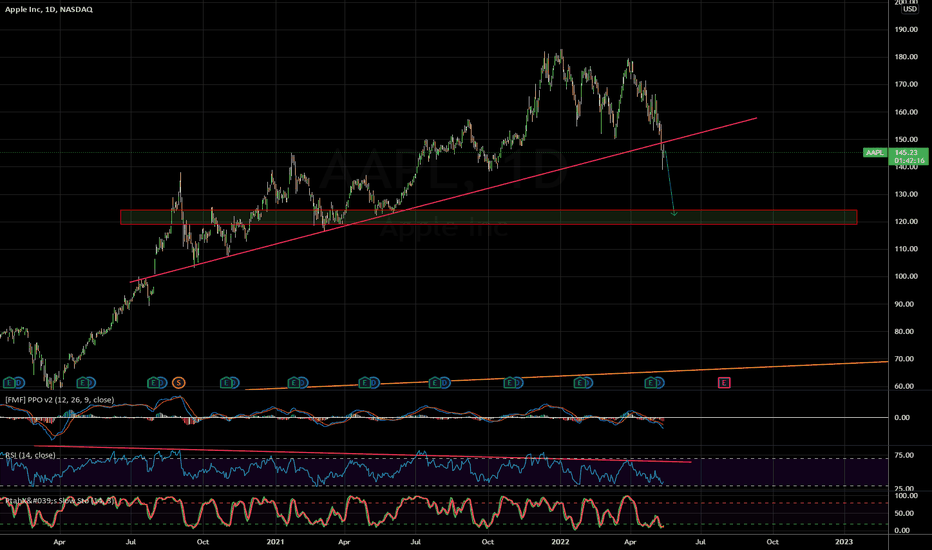Click the 120.00 price axis level
932x550 pixels.
906,222
